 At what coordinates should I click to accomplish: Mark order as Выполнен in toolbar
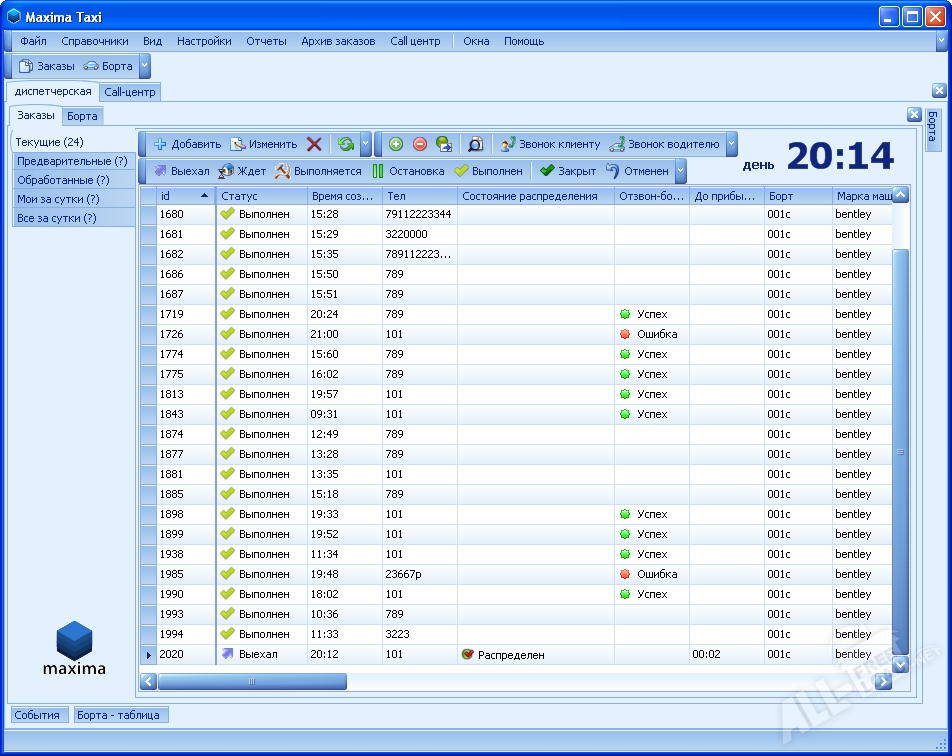pos(488,171)
